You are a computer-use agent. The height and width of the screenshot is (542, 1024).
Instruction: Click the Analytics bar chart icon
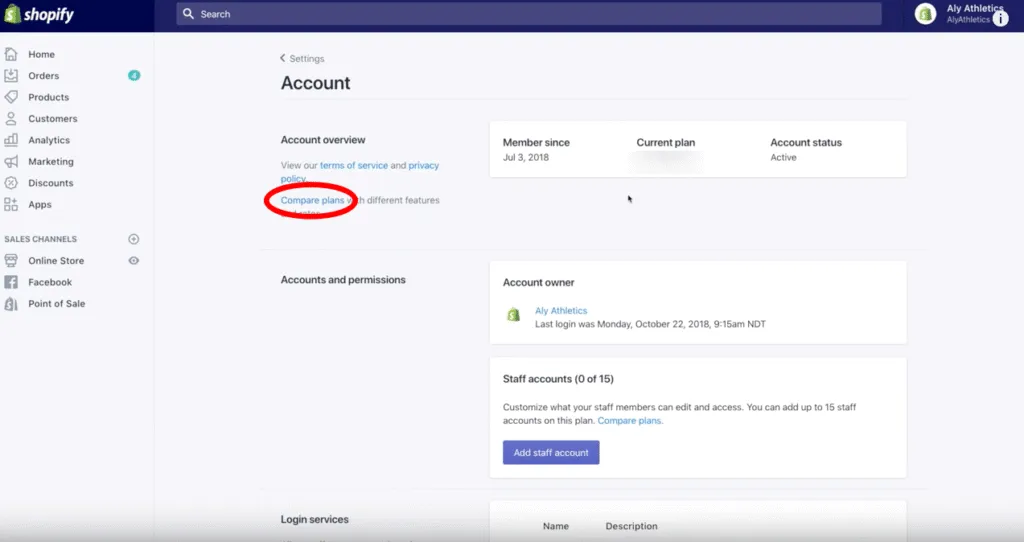click(11, 140)
